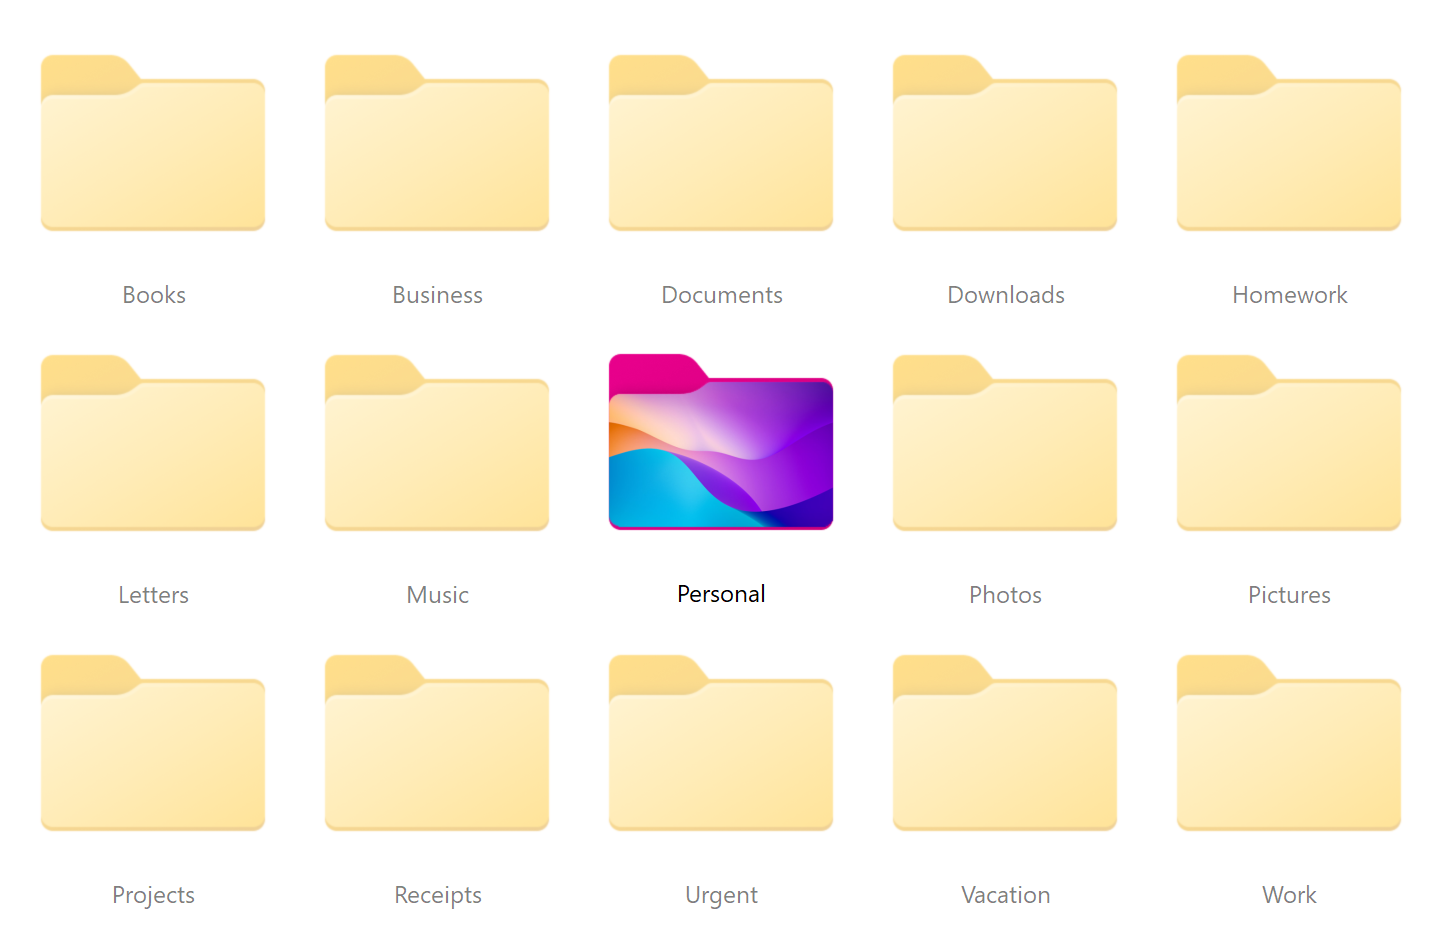The image size is (1439, 943).
Task: Select the Vacation folder icon
Action: click(x=1005, y=742)
